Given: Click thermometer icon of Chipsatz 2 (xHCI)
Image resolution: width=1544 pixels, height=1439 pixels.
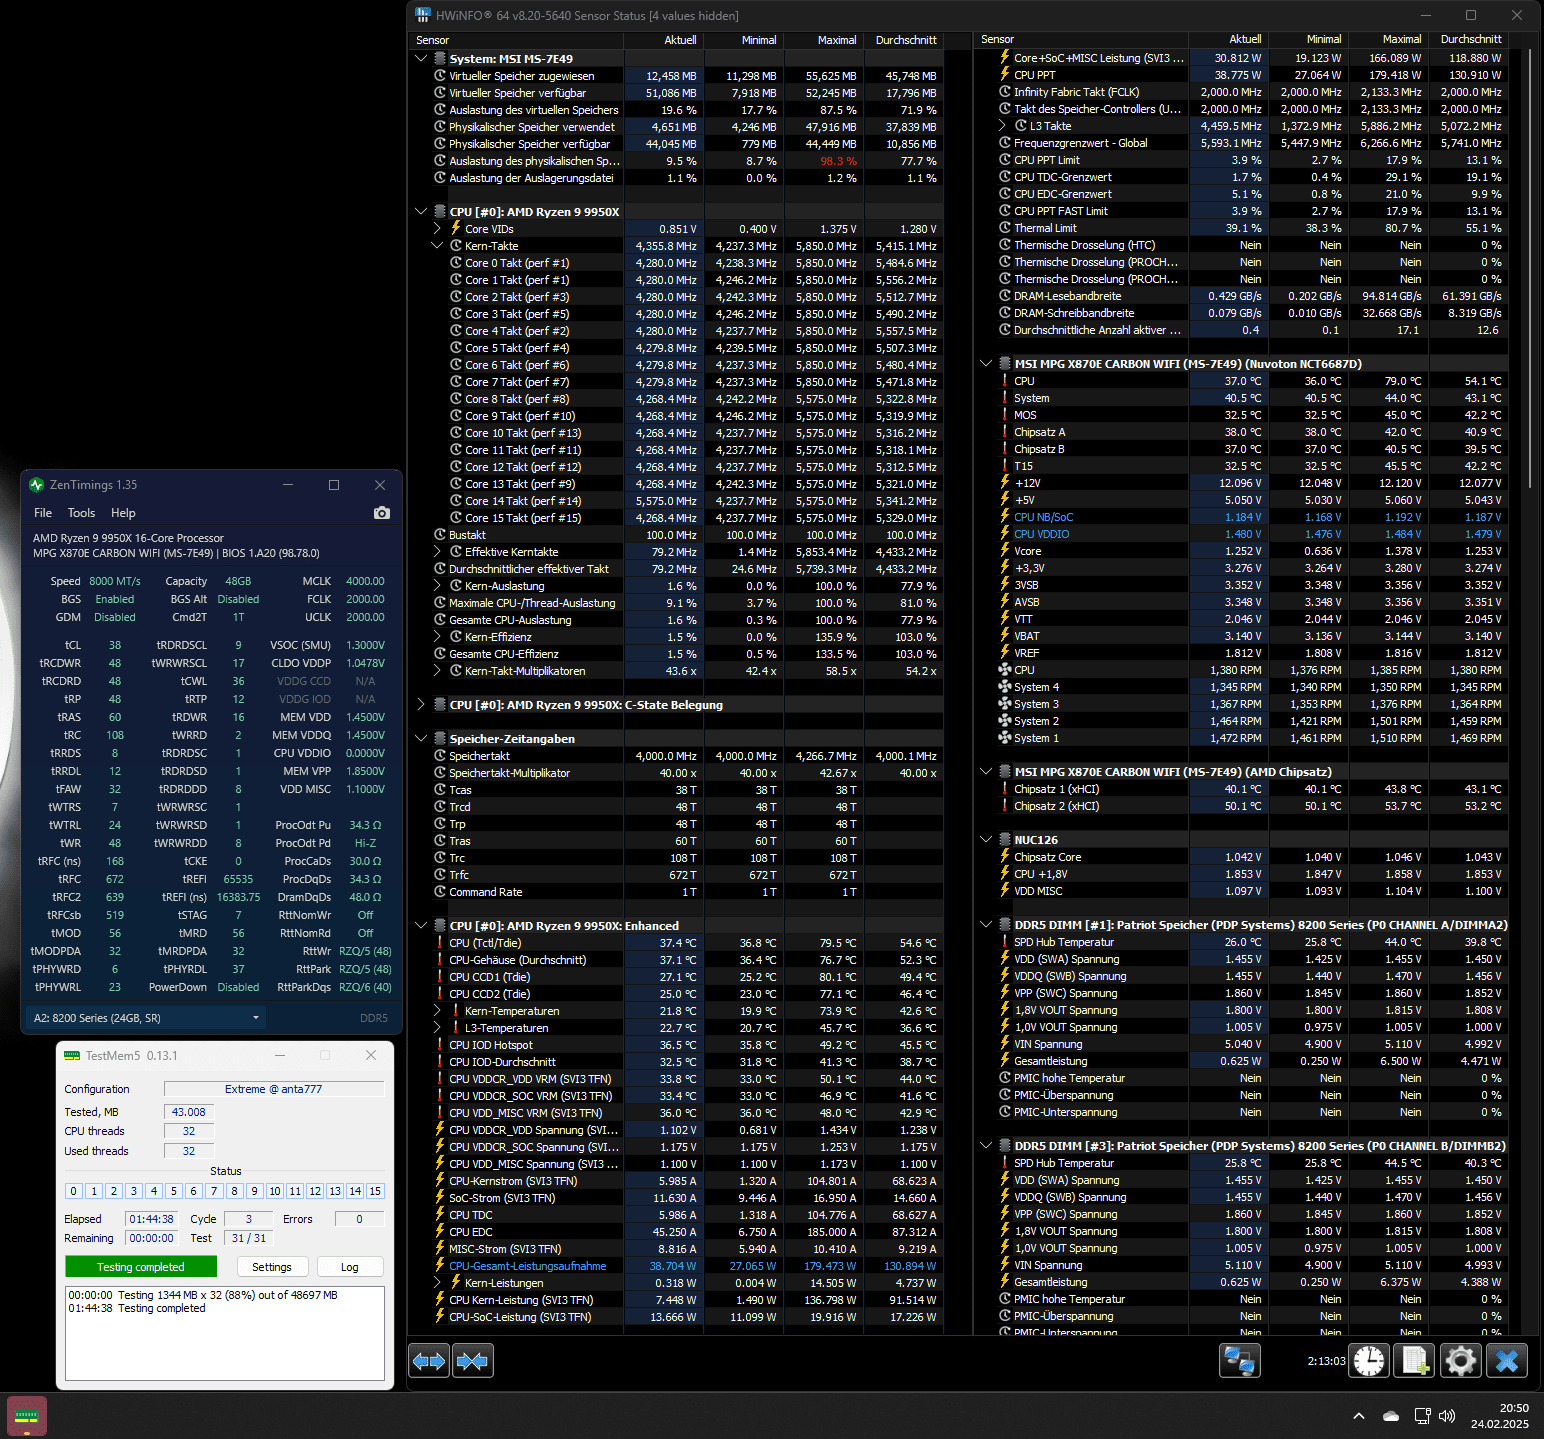Looking at the screenshot, I should coord(1005,806).
